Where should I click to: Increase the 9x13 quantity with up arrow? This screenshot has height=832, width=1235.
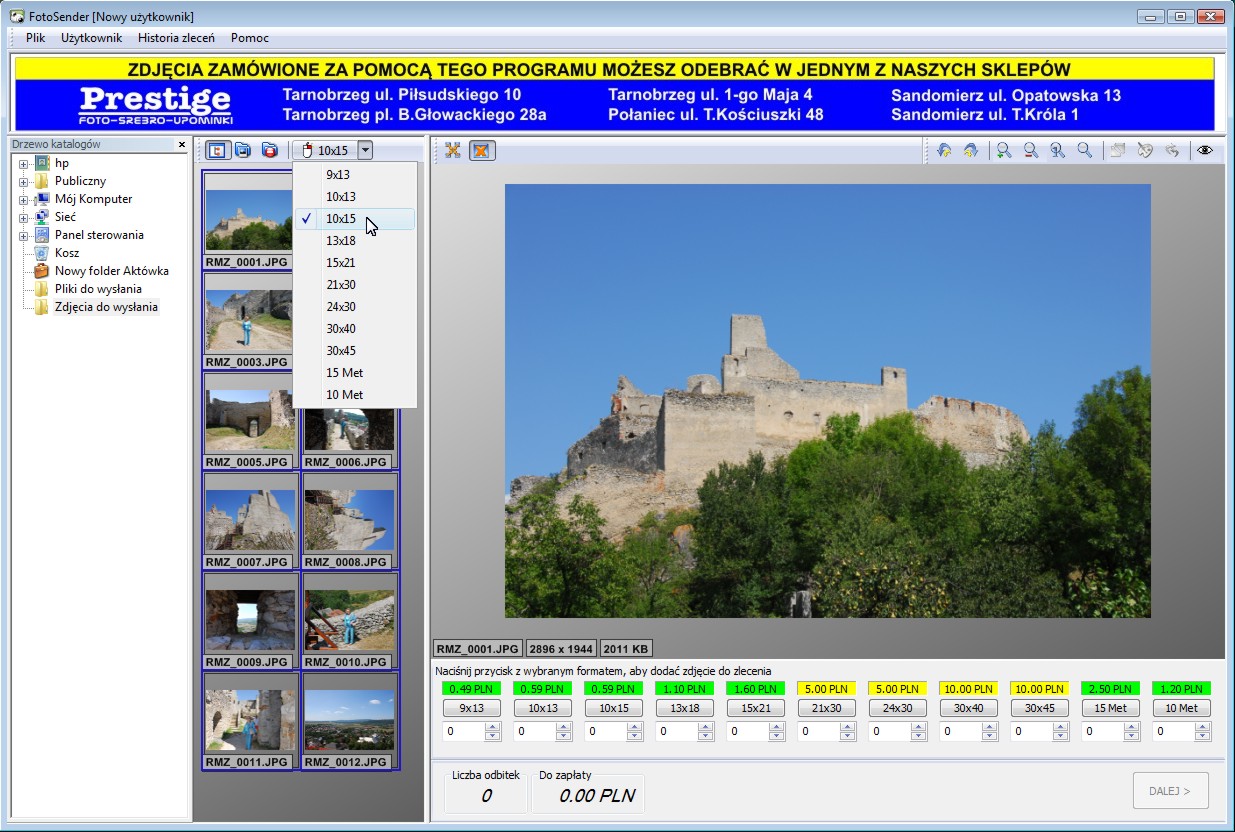tap(492, 728)
